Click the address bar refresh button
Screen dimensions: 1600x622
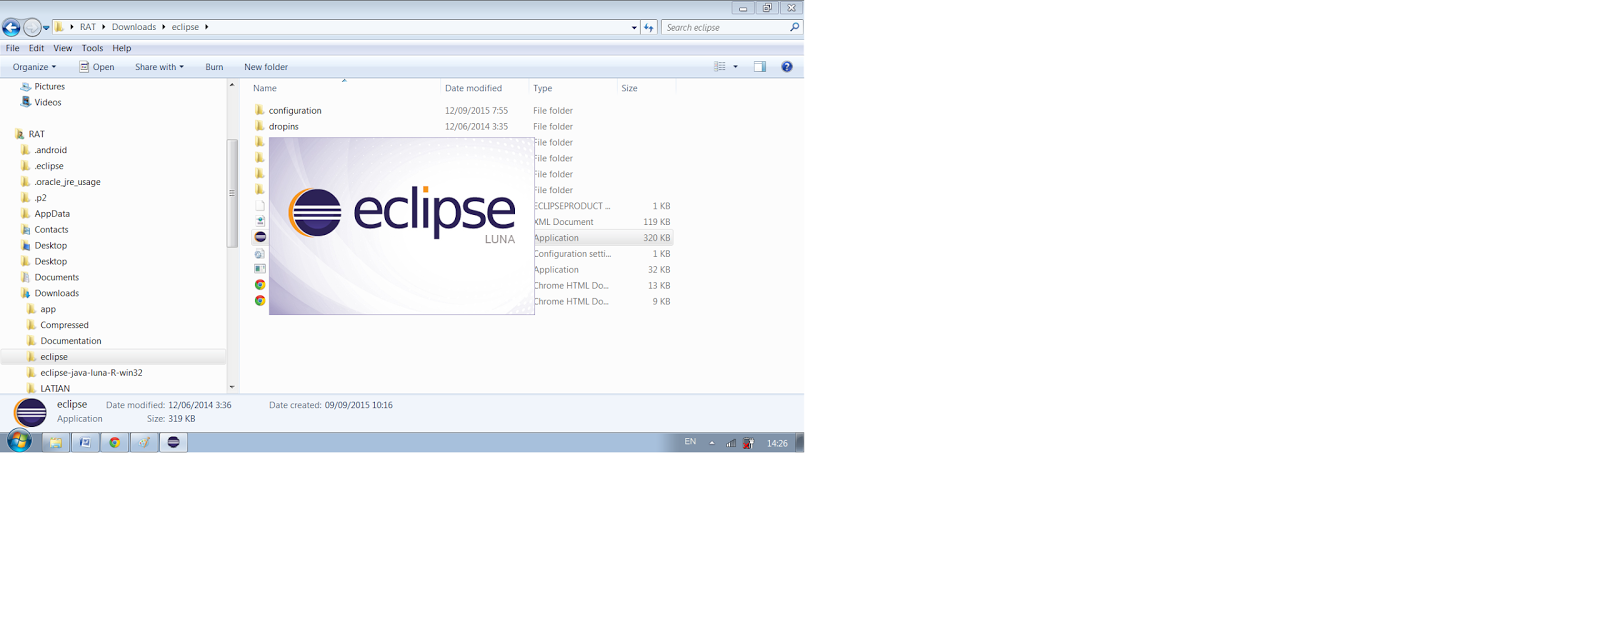point(649,27)
